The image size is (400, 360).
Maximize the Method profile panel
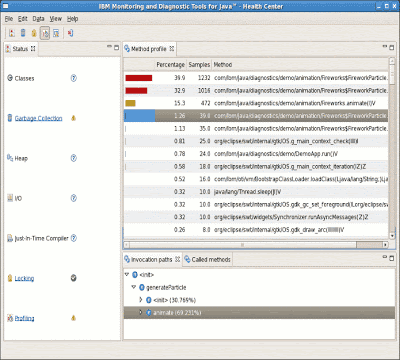(x=392, y=48)
